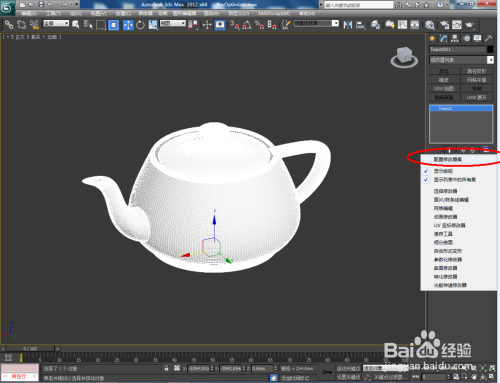
Task: Select the Unlink Selection tool
Action: [21, 24]
